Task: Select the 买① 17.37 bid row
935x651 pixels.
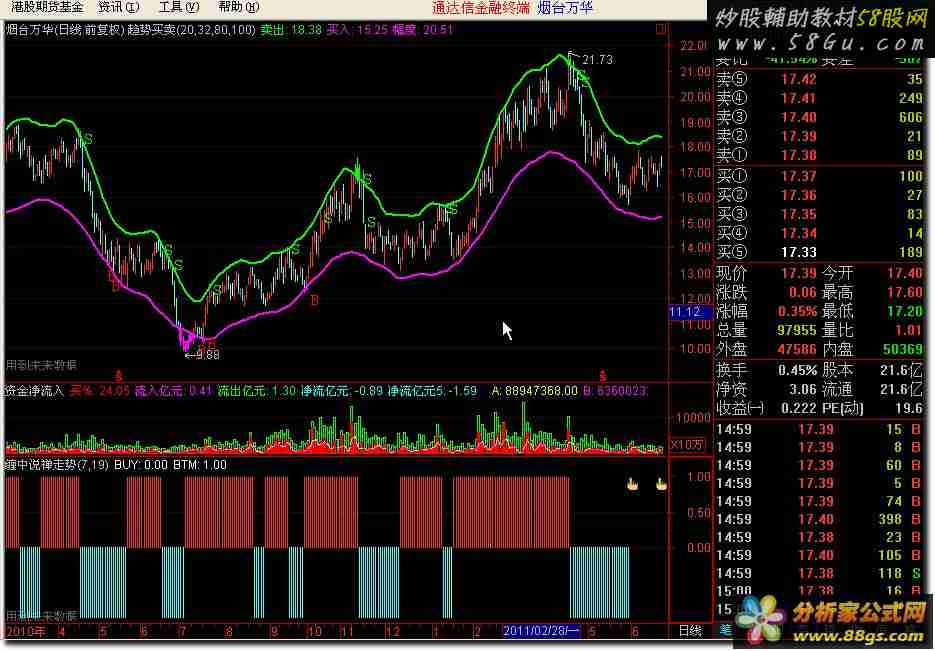Action: coord(819,176)
